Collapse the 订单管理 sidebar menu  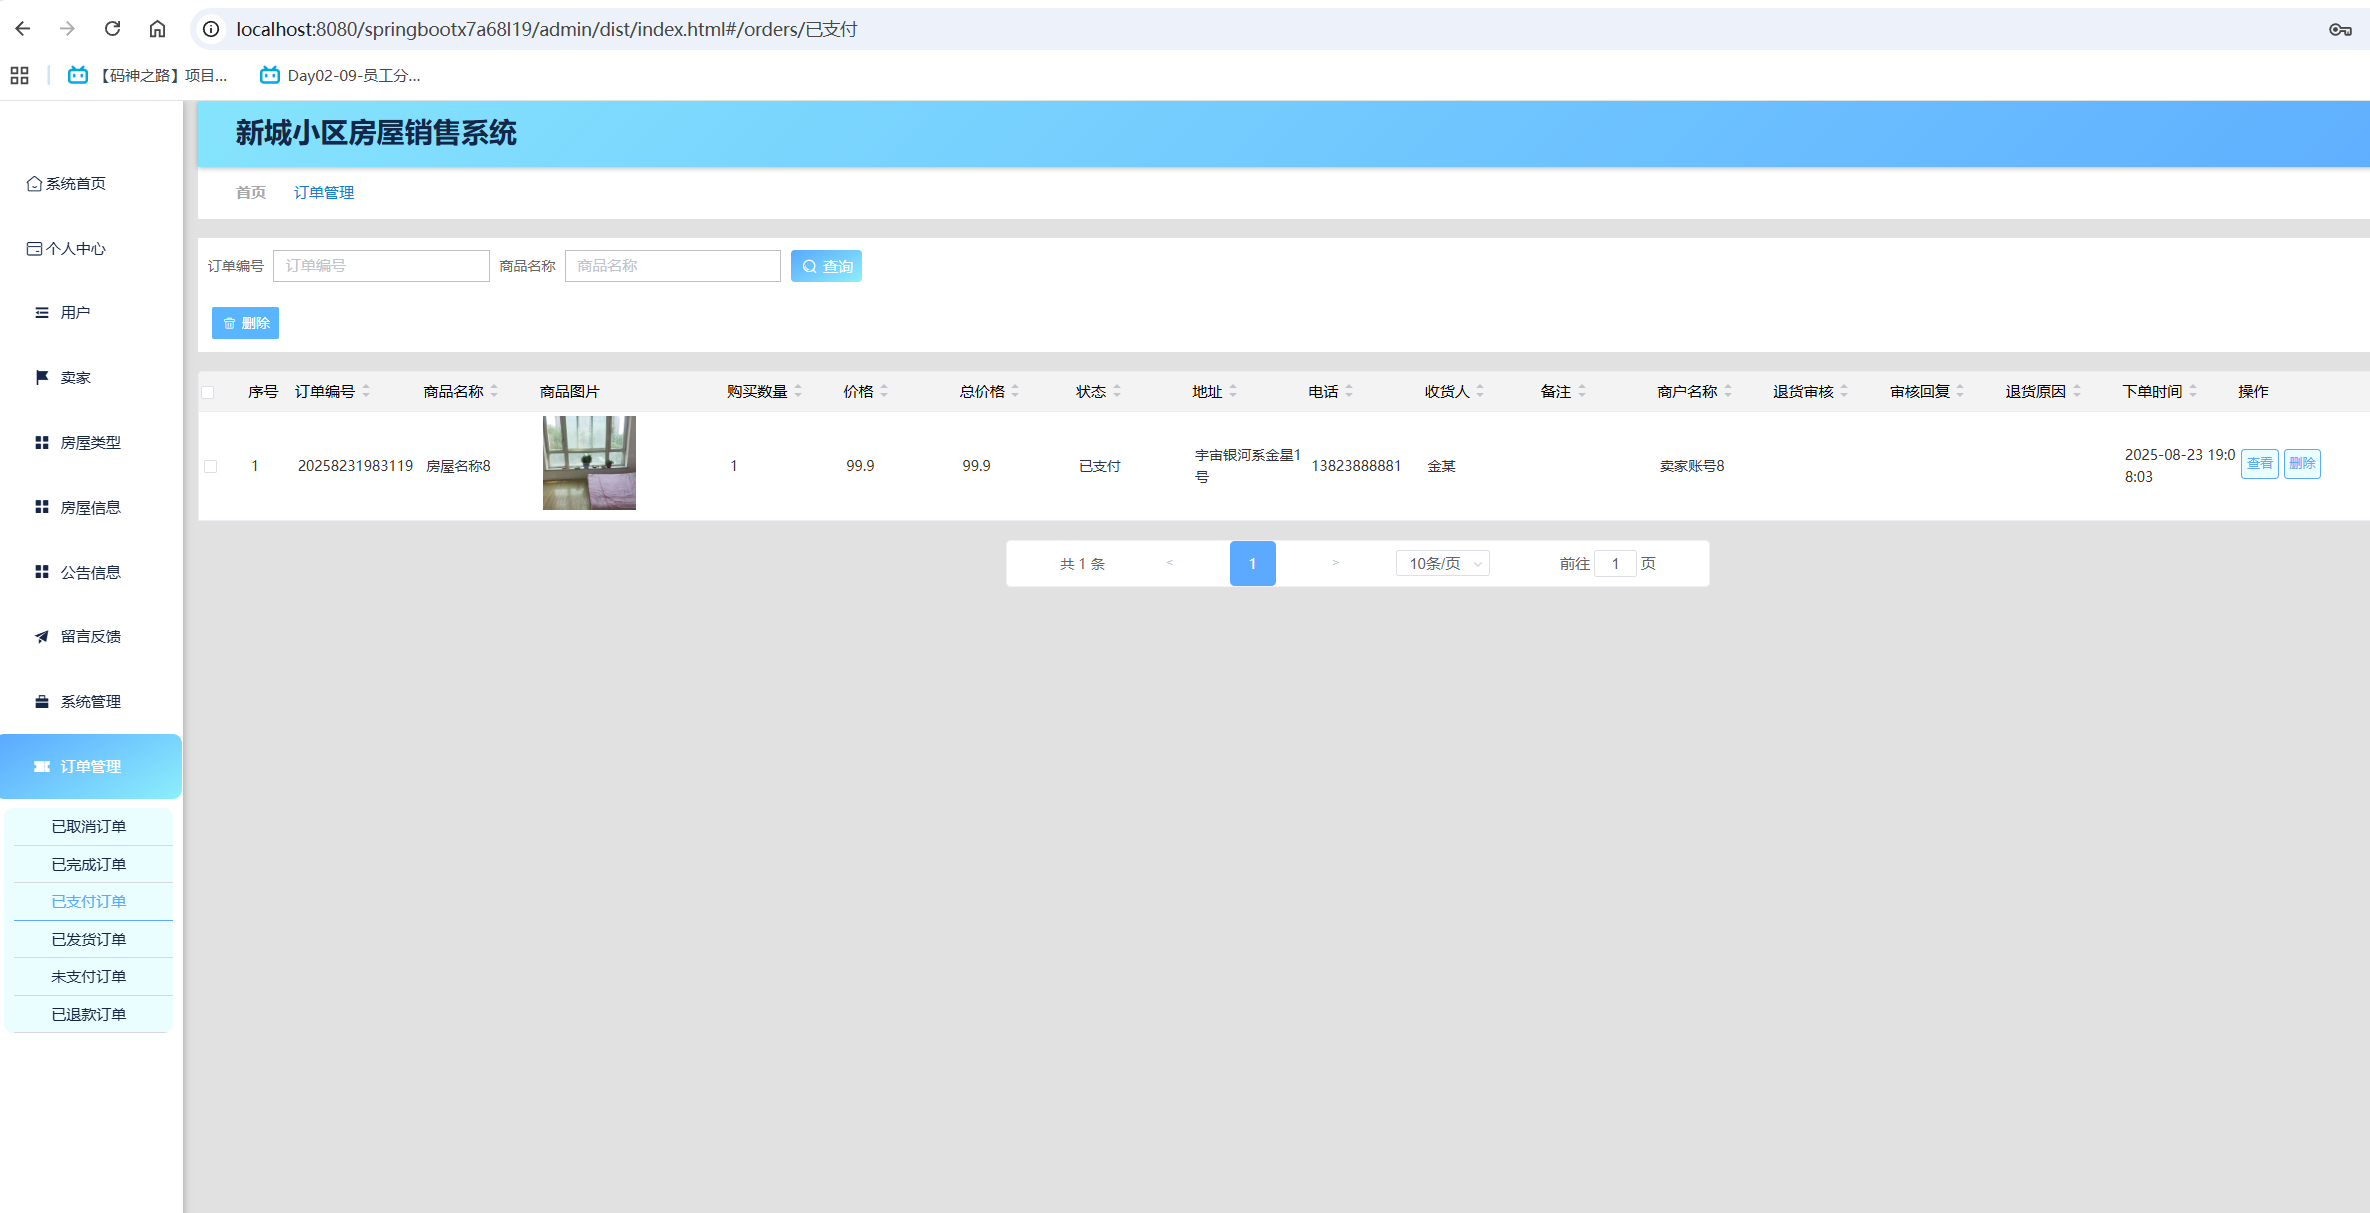point(90,766)
